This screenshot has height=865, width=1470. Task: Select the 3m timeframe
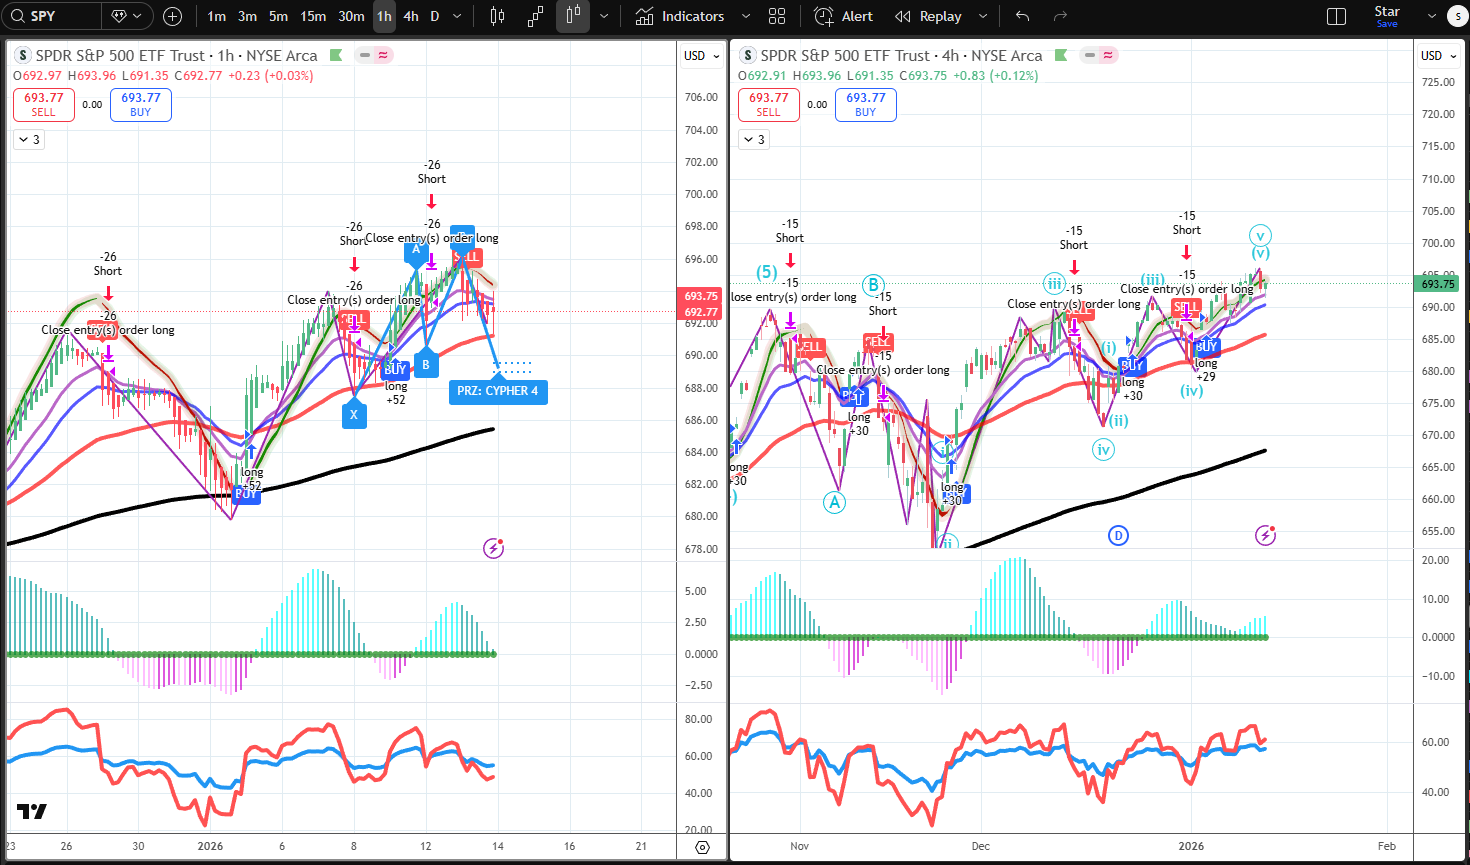click(x=247, y=16)
